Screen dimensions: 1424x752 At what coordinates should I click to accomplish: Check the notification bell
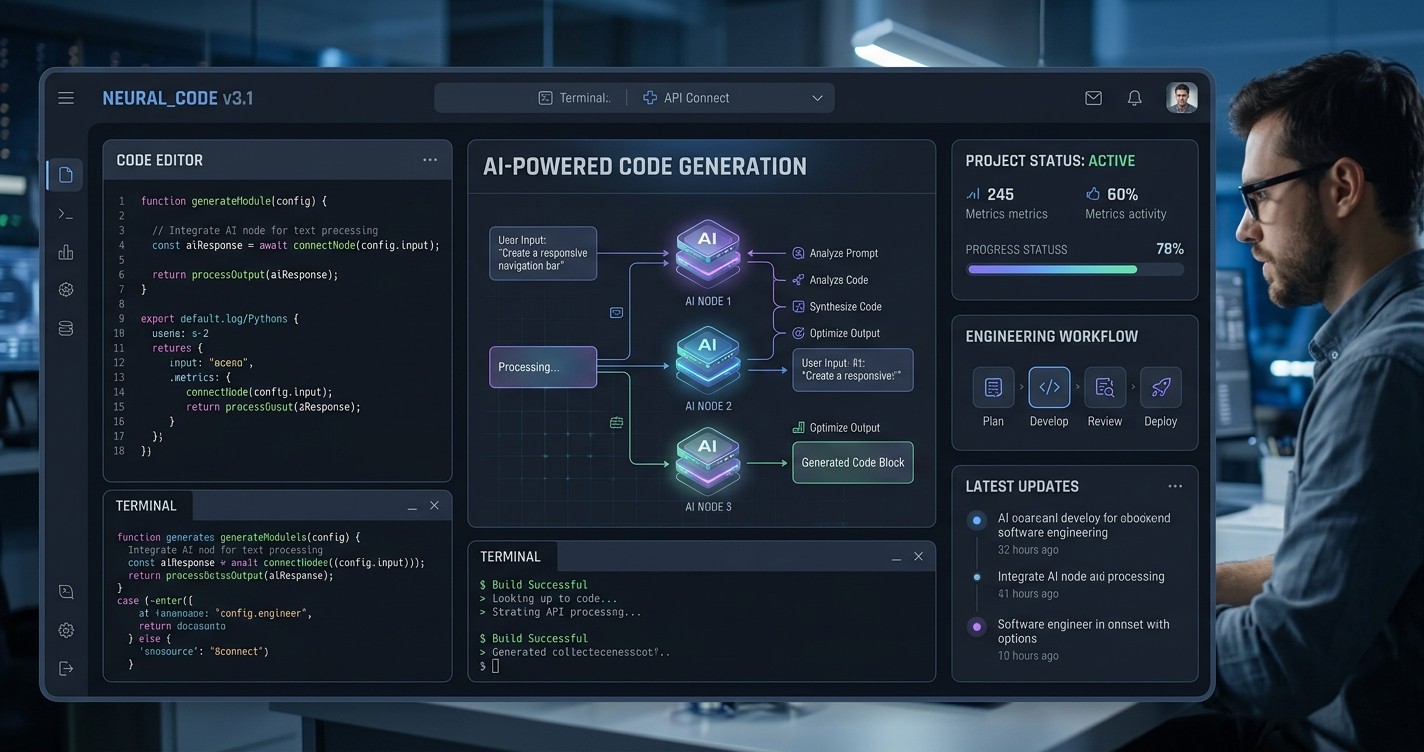1134,98
